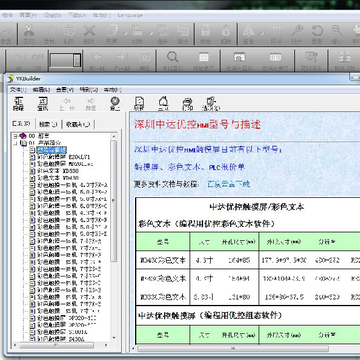This screenshot has height=360, width=360.
Task: Click the Stop (停止) icon in the help toolbar
Action: click(115, 101)
